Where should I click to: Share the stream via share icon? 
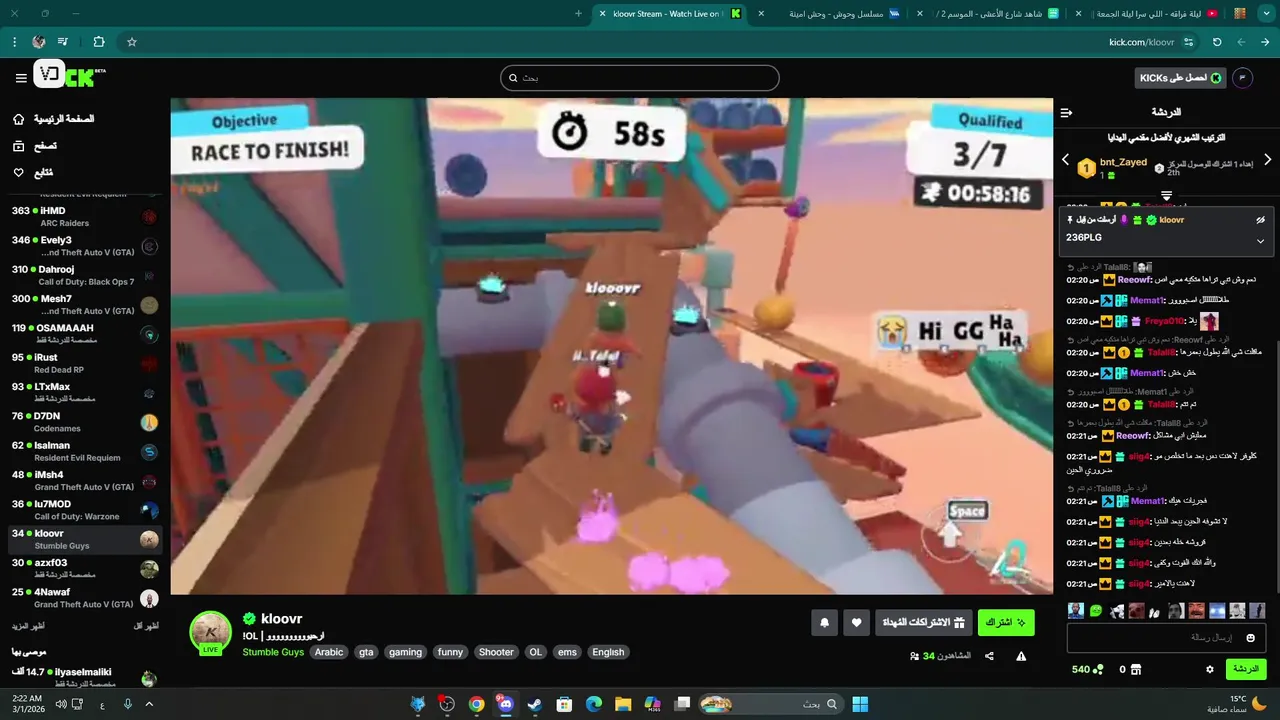pos(989,656)
